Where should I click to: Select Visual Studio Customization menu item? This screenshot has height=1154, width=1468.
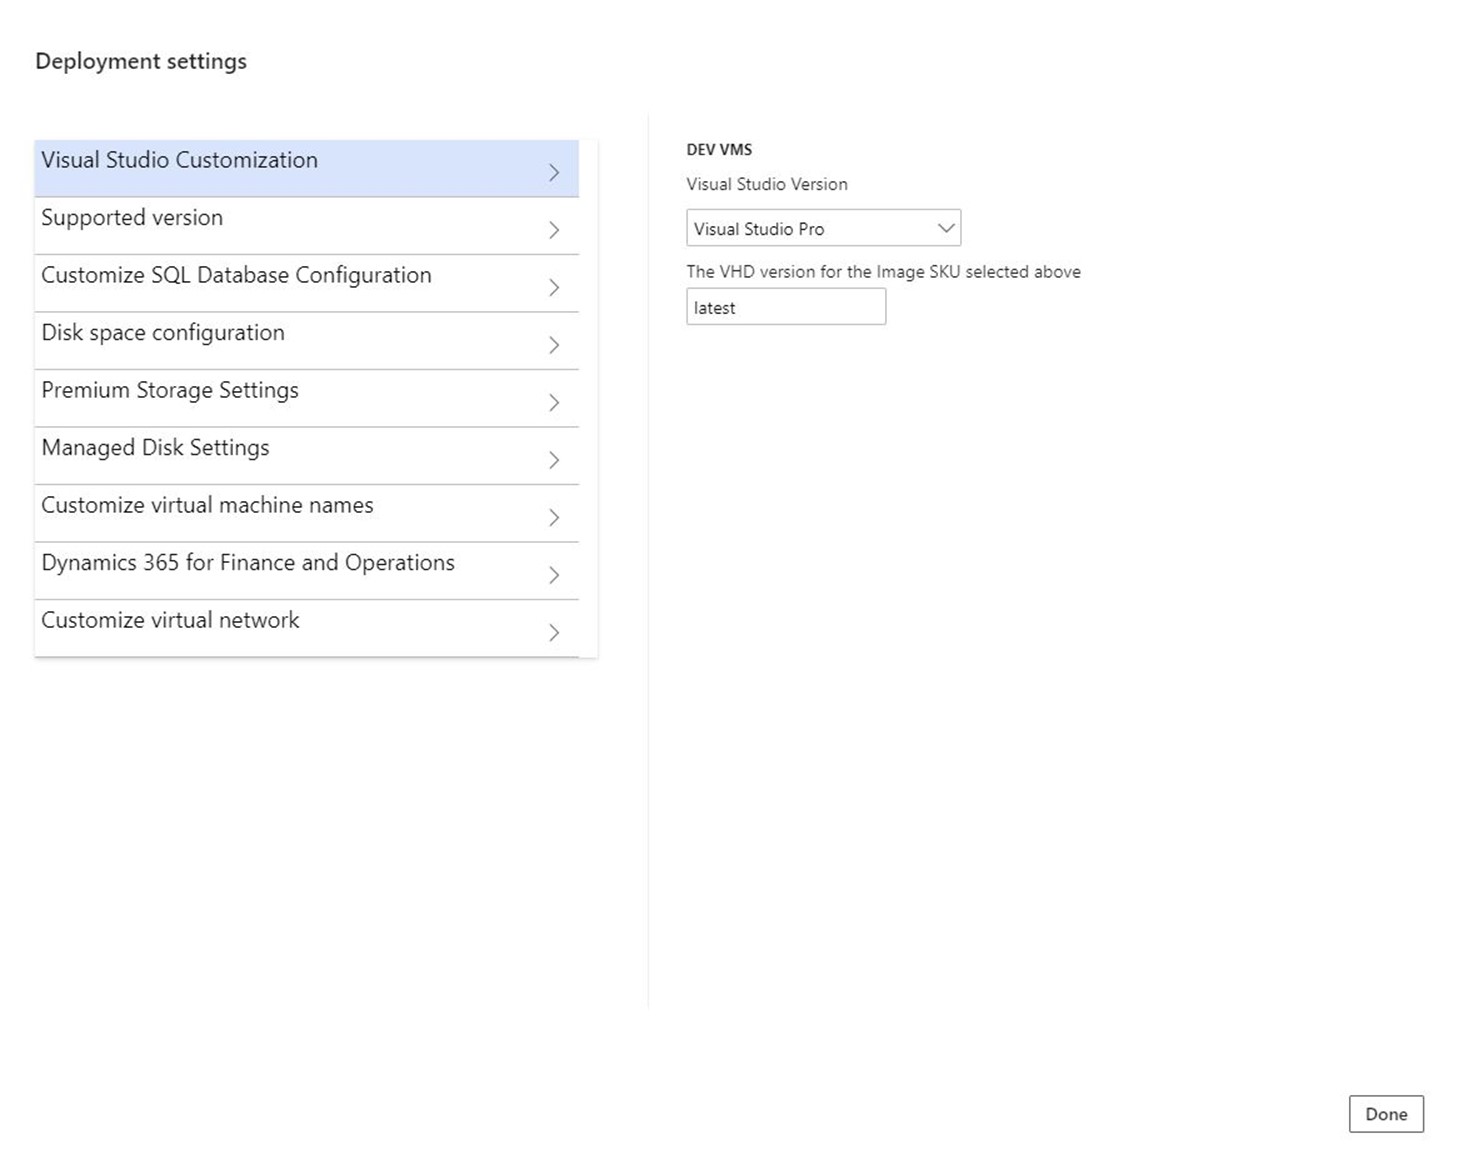coord(306,168)
